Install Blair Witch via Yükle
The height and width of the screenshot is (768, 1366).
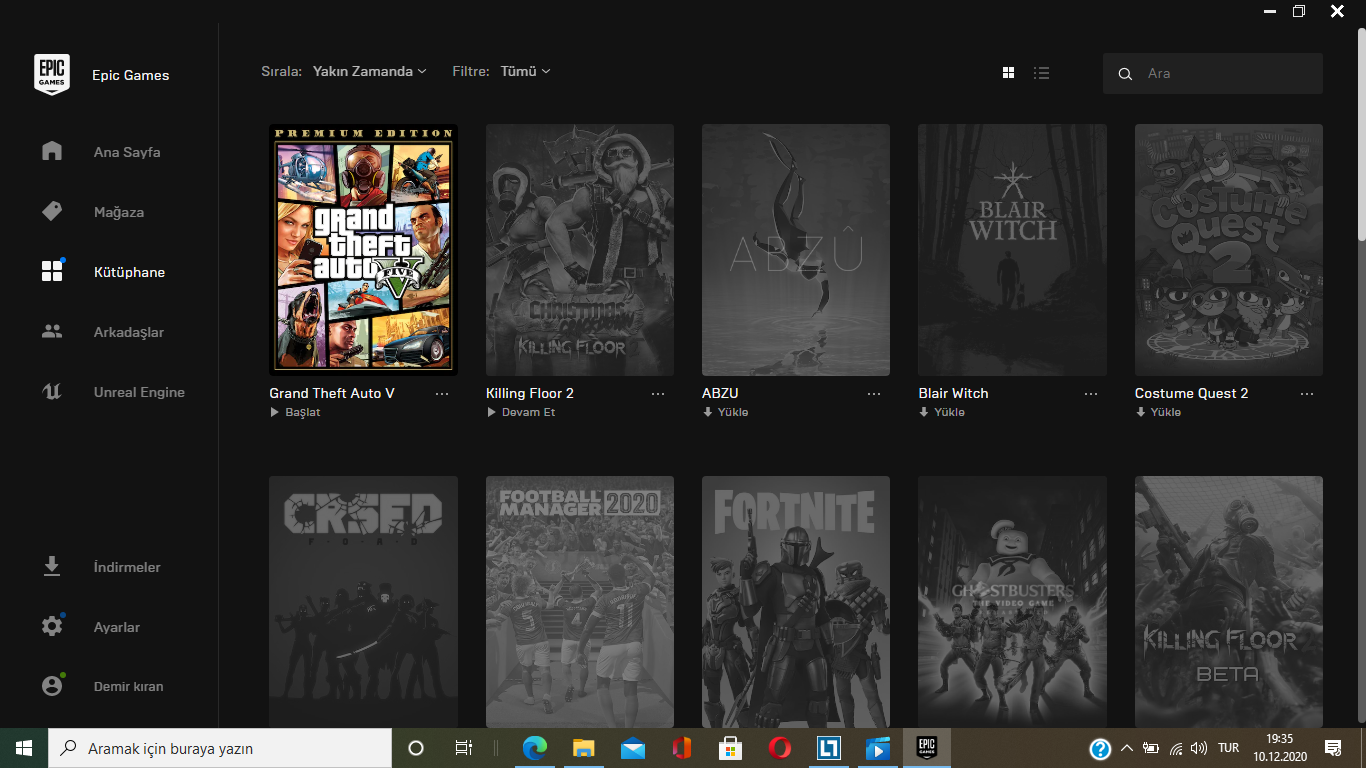[942, 412]
